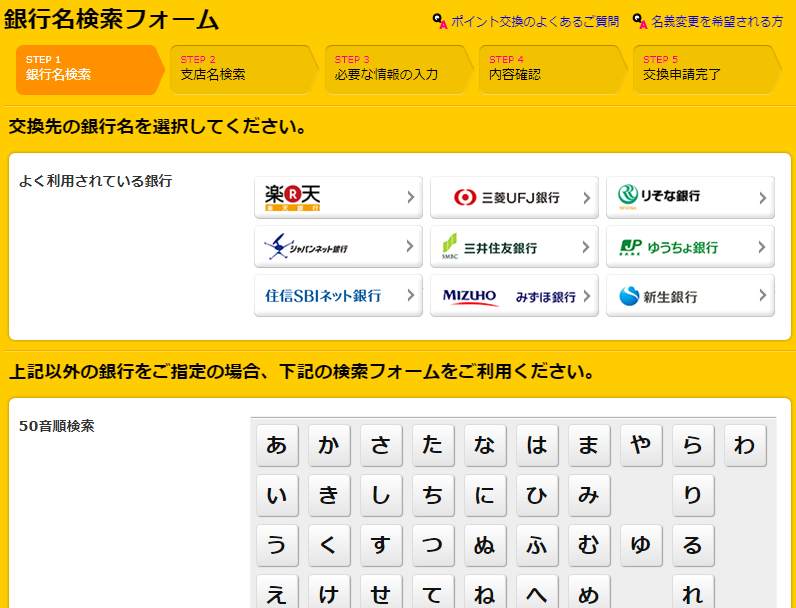Viewport: 796px width, 608px height.
Task: Click the よく利用されている銀行 label
Action: click(95, 181)
